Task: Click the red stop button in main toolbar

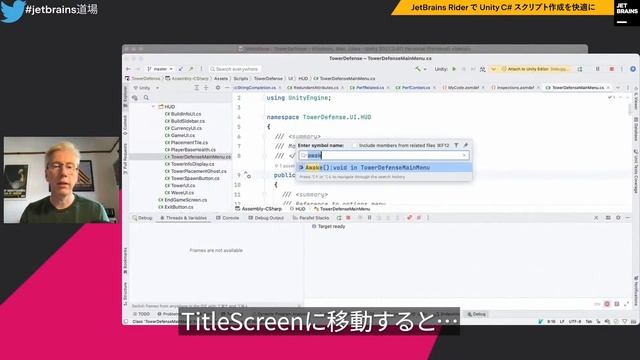Action: [611, 69]
